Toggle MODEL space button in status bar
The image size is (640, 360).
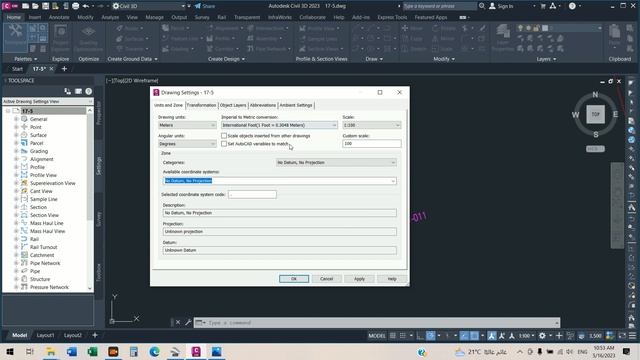point(377,336)
